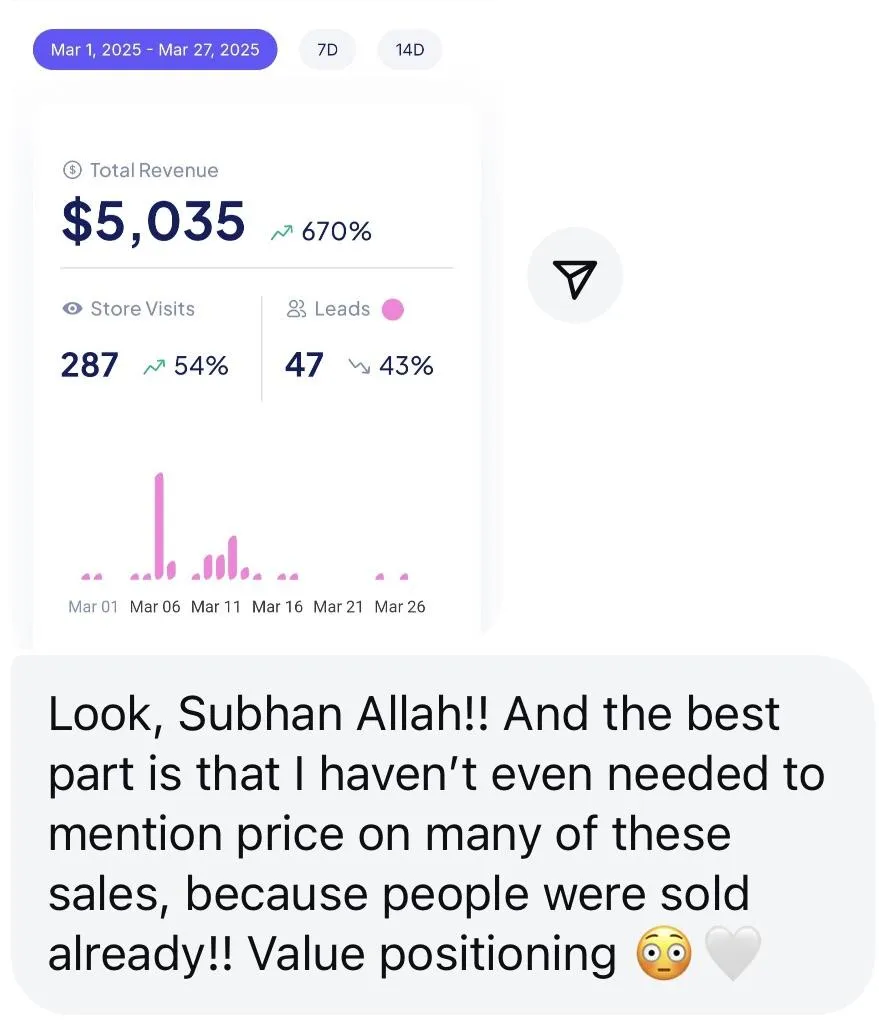
Task: Click the $5,035 total revenue figure
Action: click(154, 221)
